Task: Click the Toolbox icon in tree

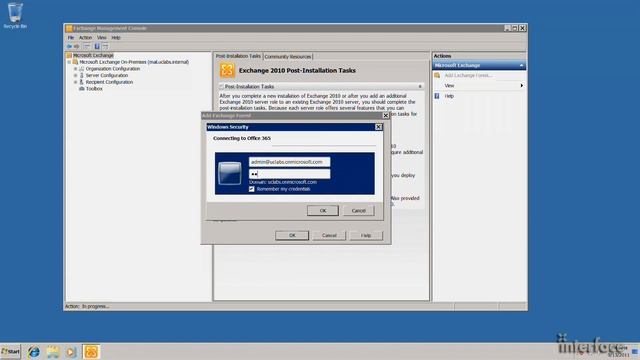Action: [82, 89]
